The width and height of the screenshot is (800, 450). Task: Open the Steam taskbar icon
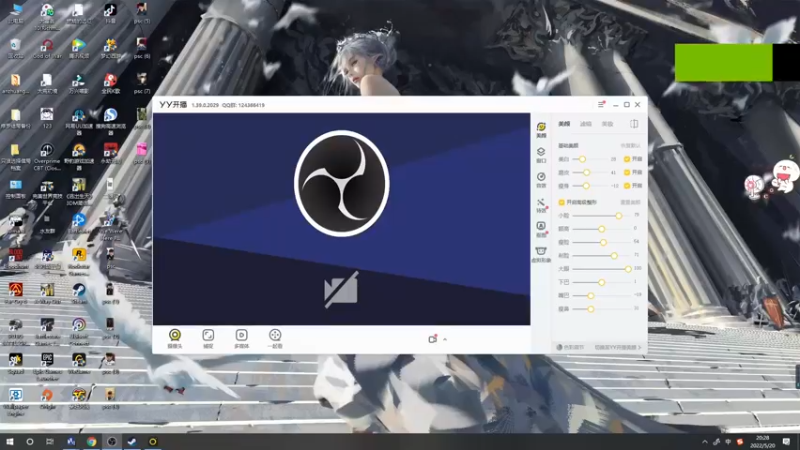tap(132, 442)
